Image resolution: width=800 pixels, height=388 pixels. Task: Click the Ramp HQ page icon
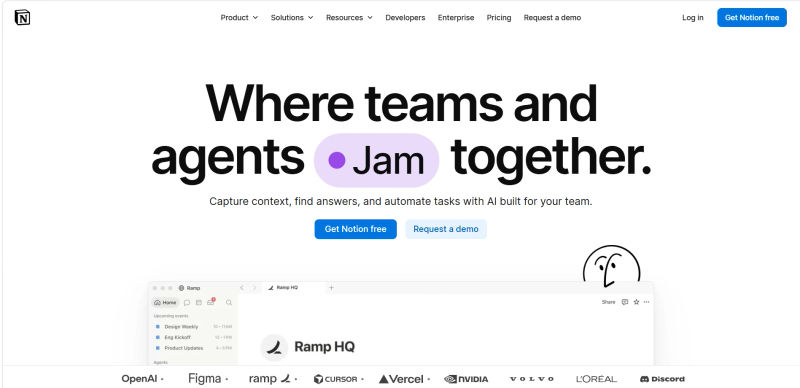[274, 347]
